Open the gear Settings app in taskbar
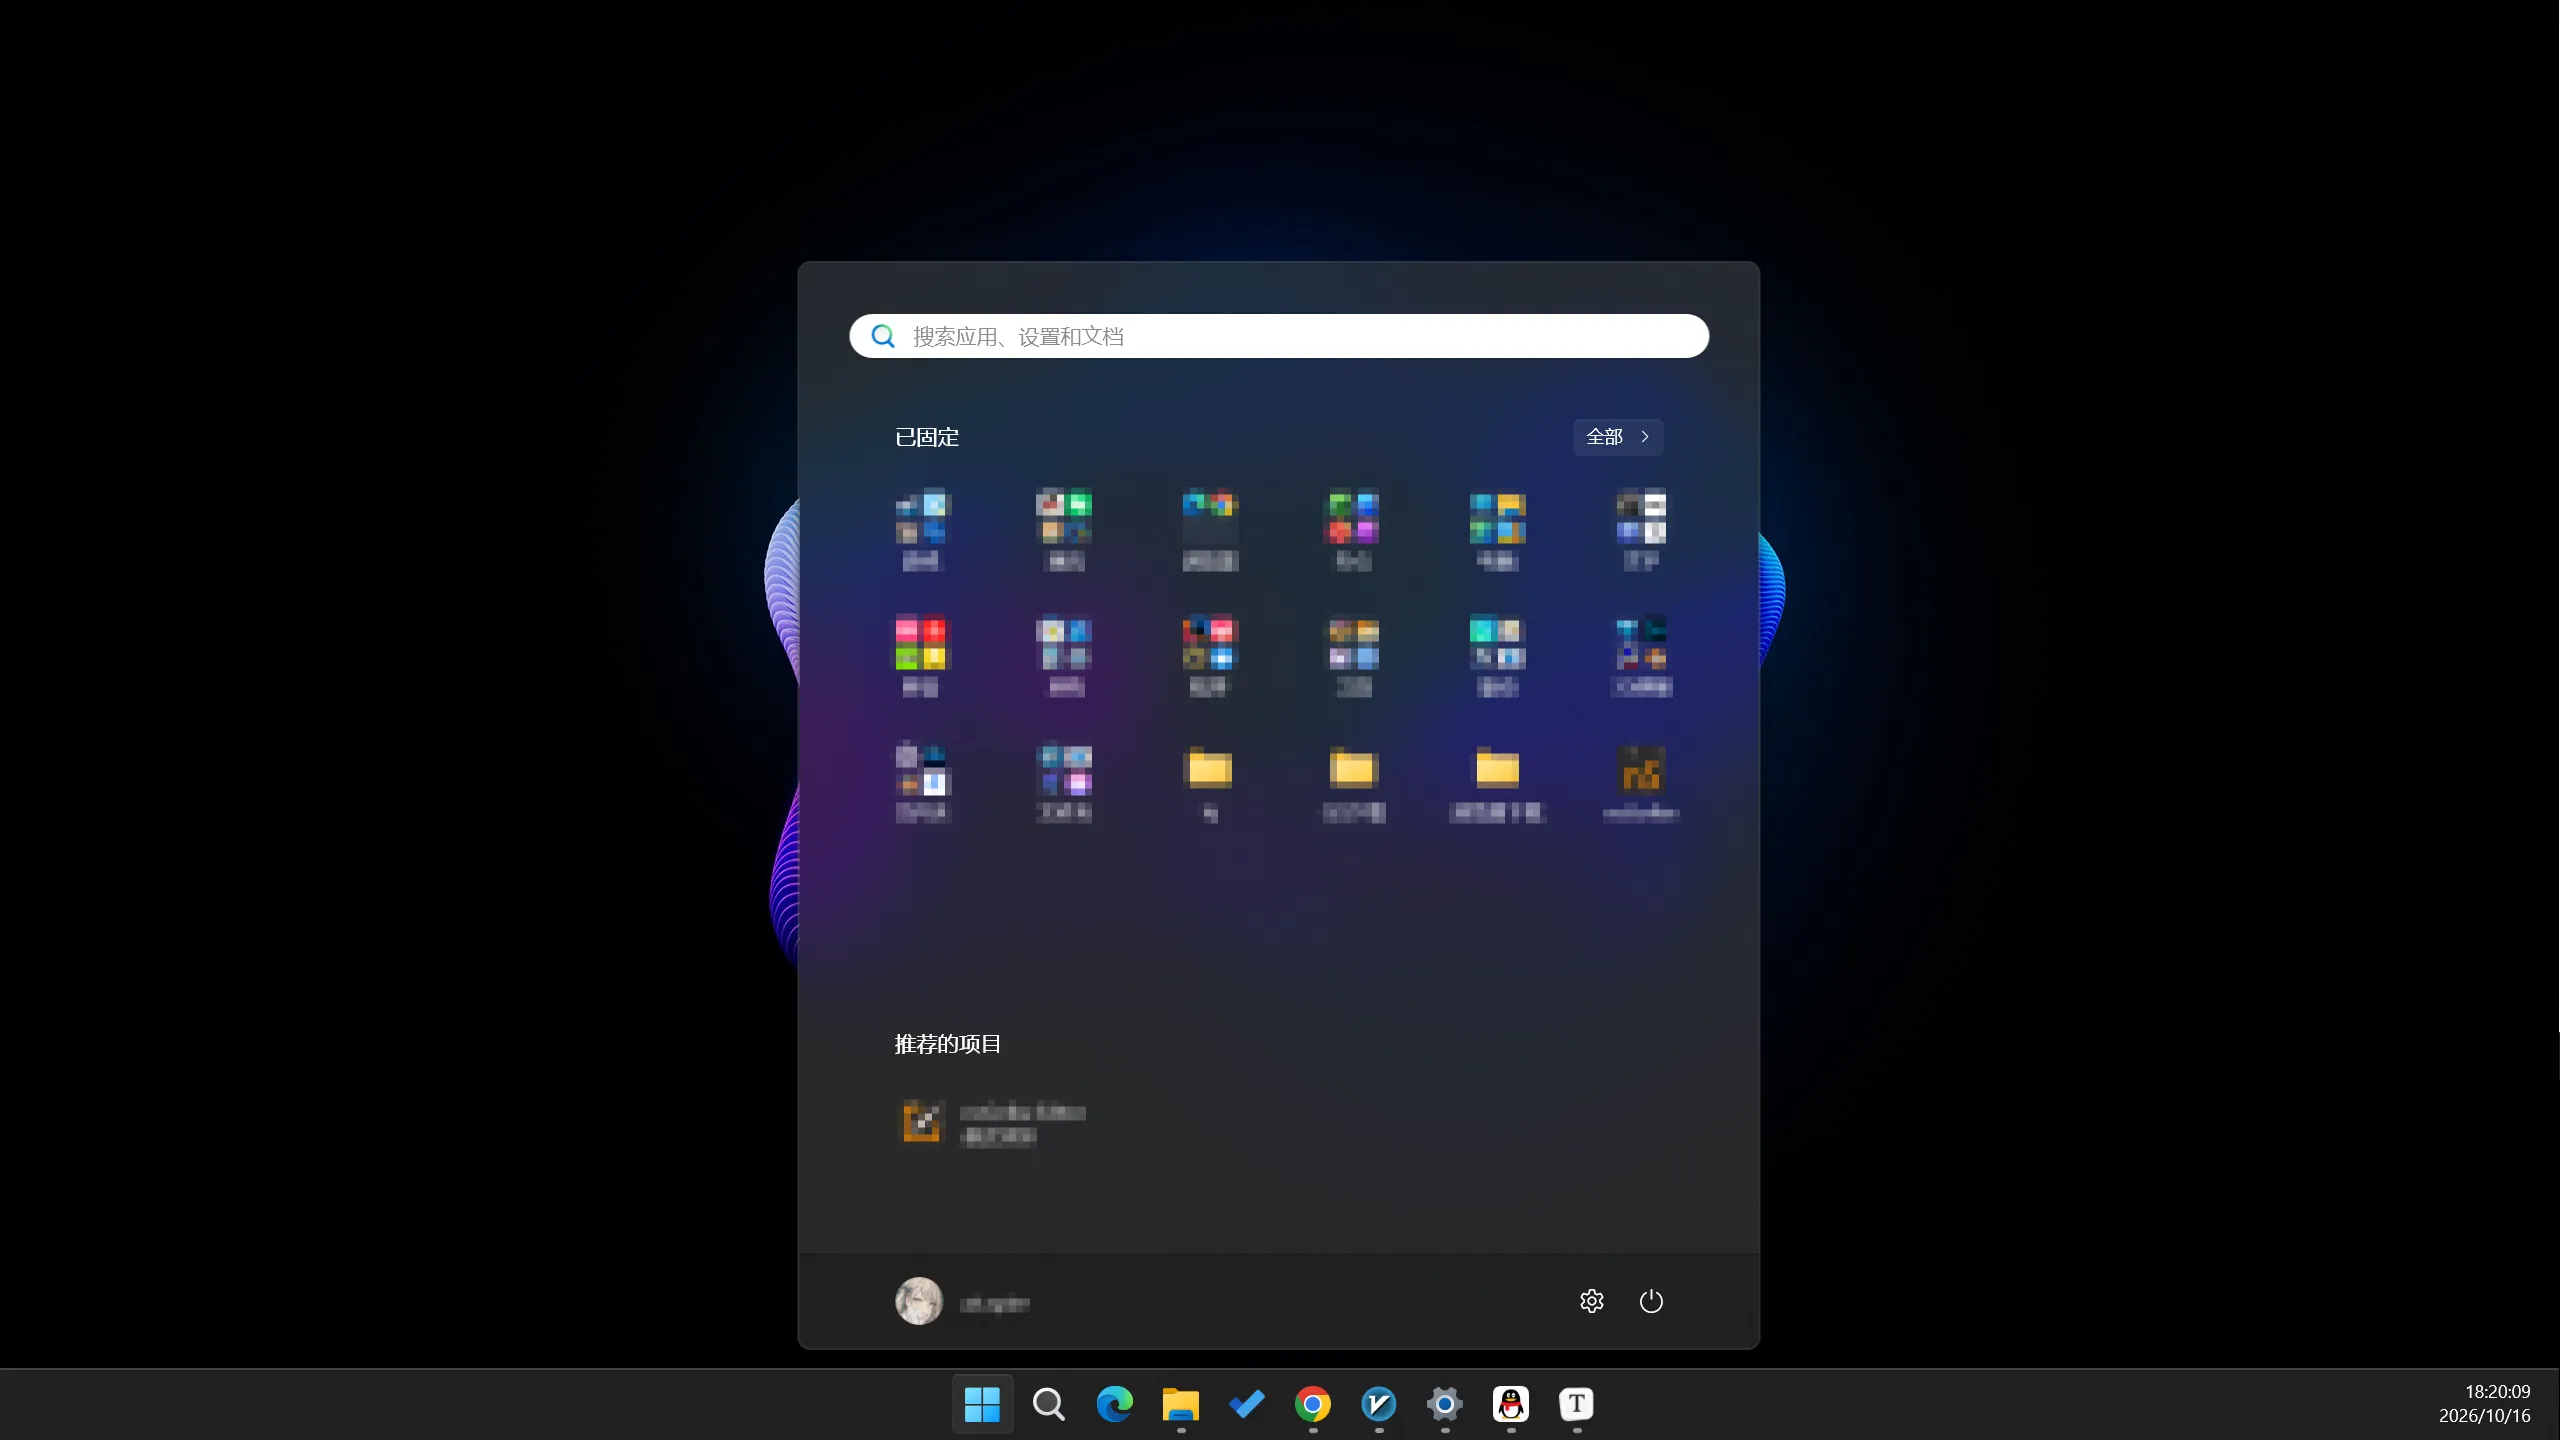Image resolution: width=2560 pixels, height=1440 pixels. [x=1444, y=1404]
